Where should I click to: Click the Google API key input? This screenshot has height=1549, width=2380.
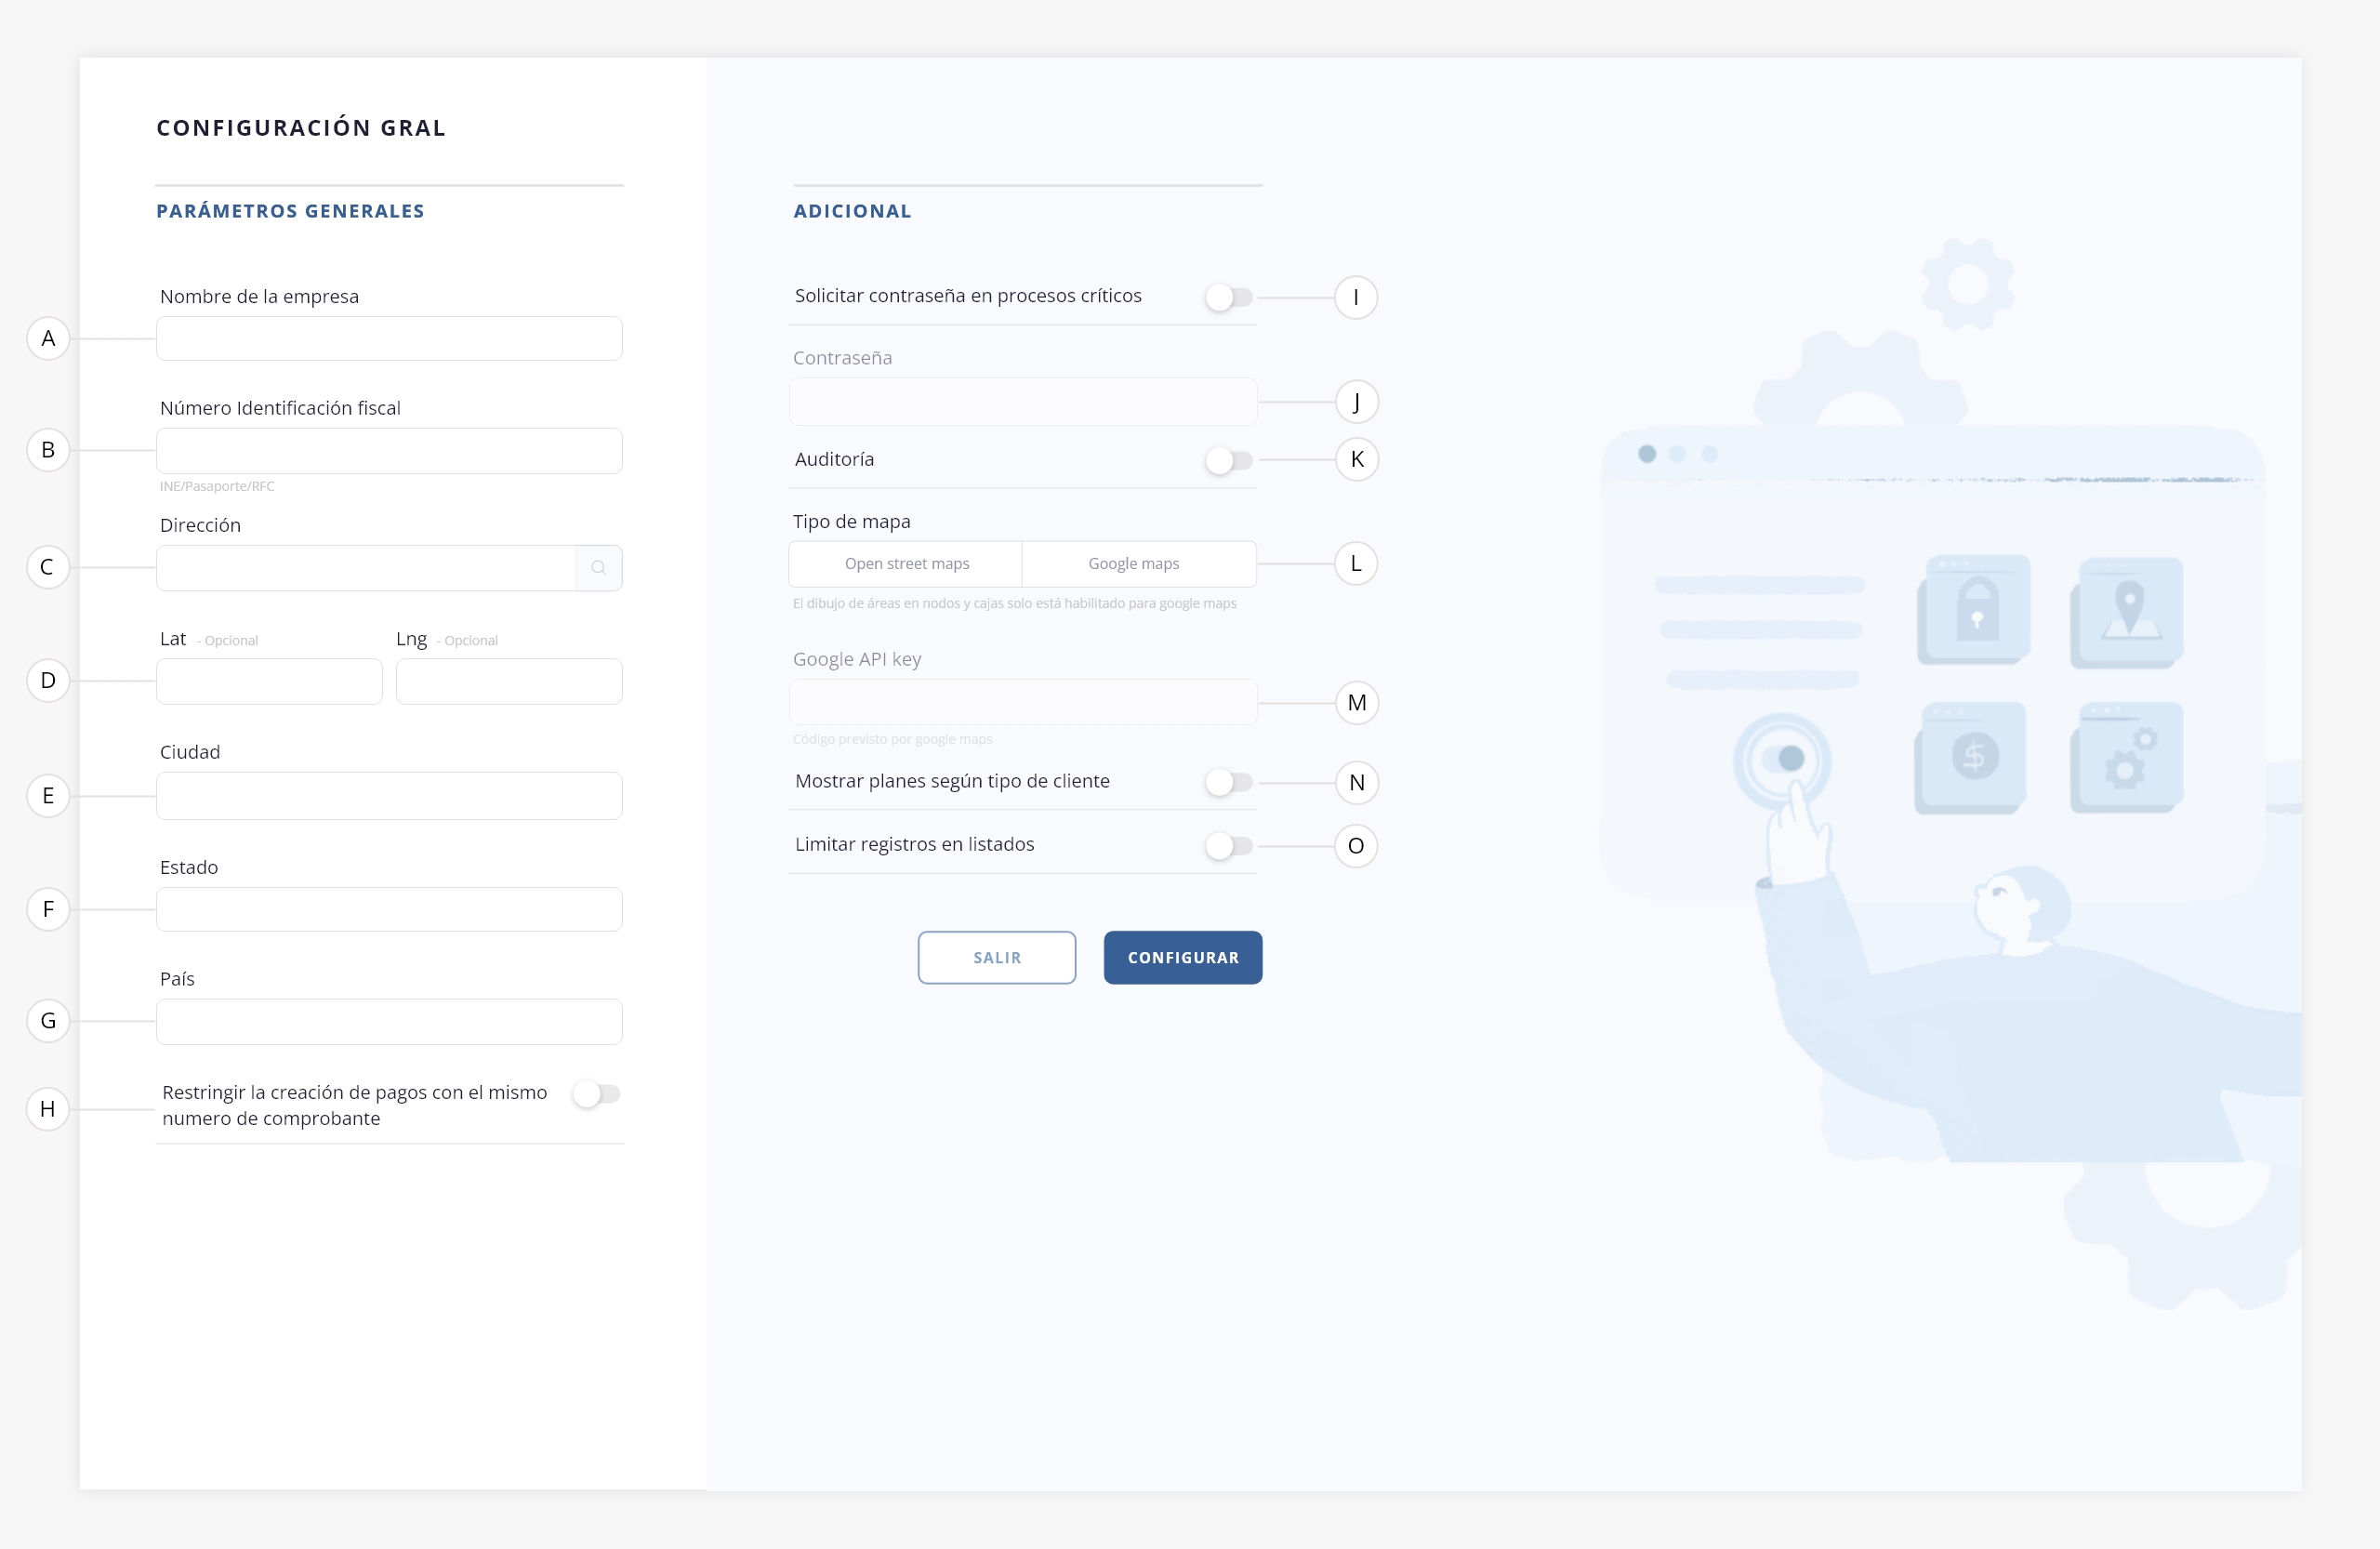pyautogui.click(x=1022, y=702)
